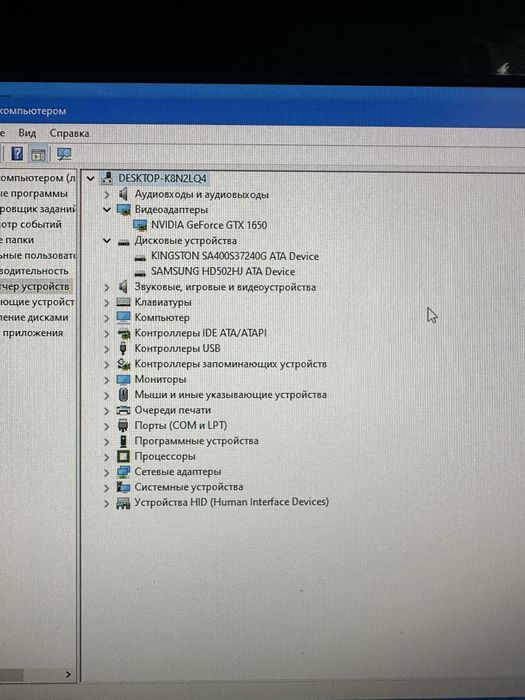Expand Устройства HID category

(107, 503)
